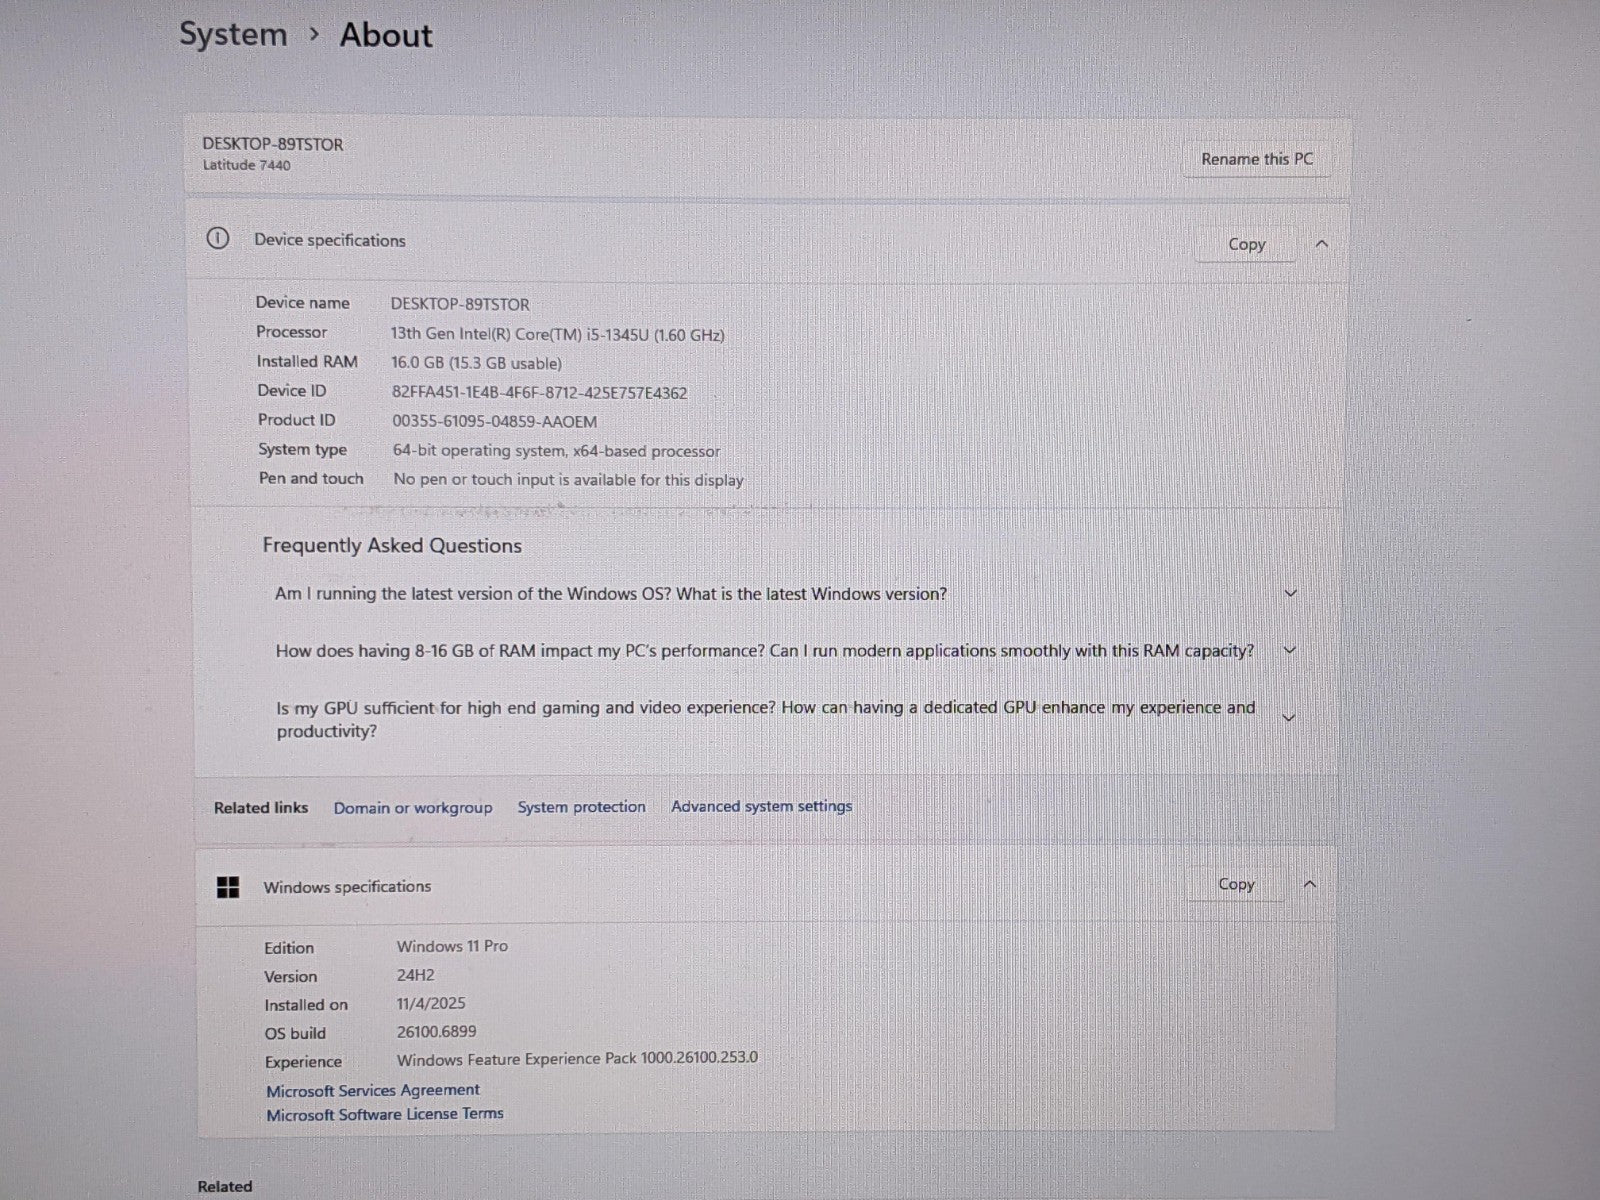Collapse the Device specifications section
This screenshot has height=1200, width=1600.
(x=1322, y=244)
